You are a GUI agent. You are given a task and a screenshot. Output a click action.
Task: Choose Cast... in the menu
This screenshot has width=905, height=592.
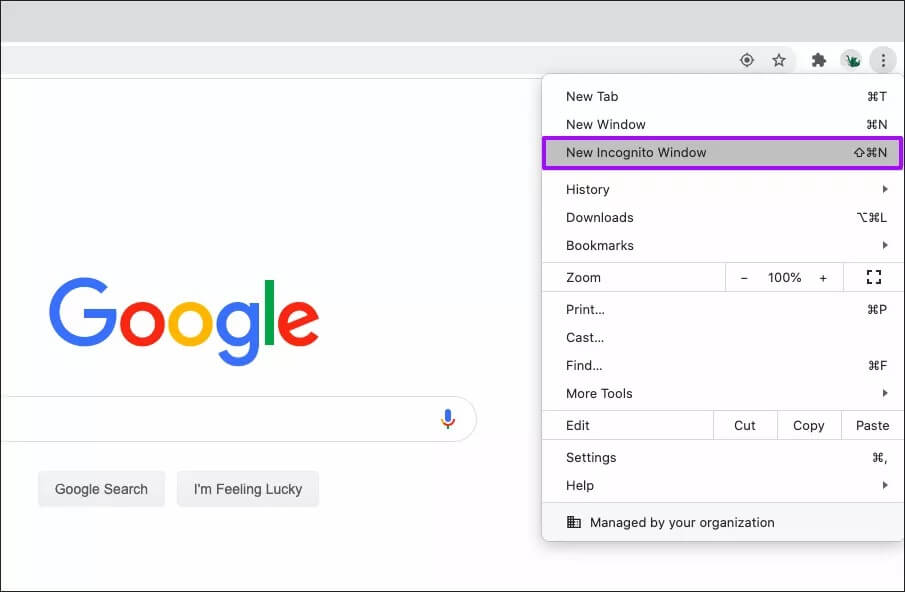[x=723, y=338]
